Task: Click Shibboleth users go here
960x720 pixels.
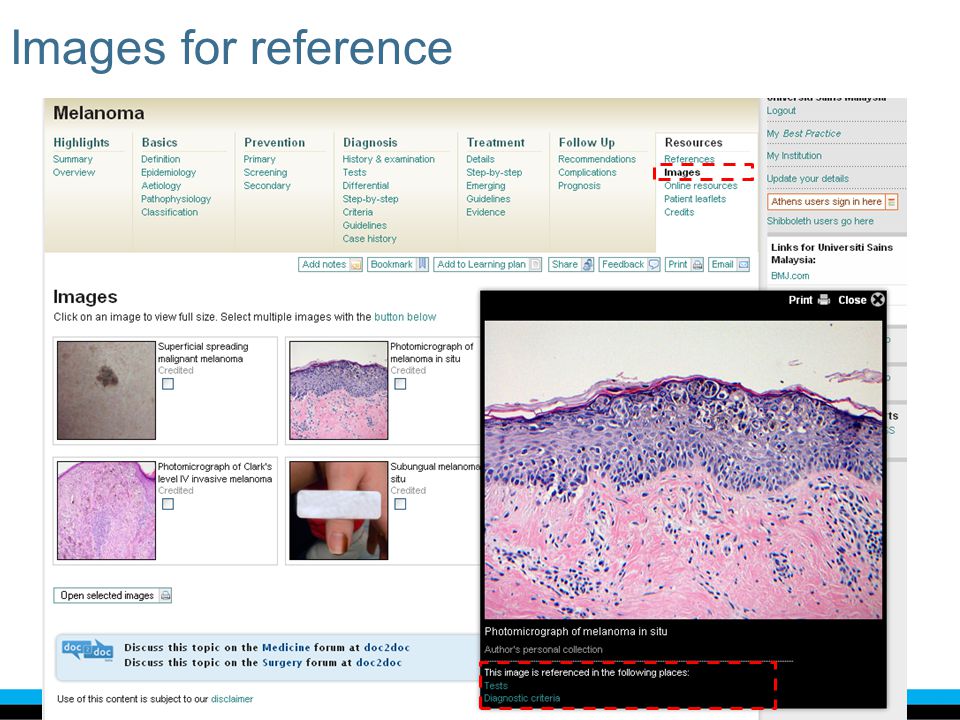Action: (820, 221)
